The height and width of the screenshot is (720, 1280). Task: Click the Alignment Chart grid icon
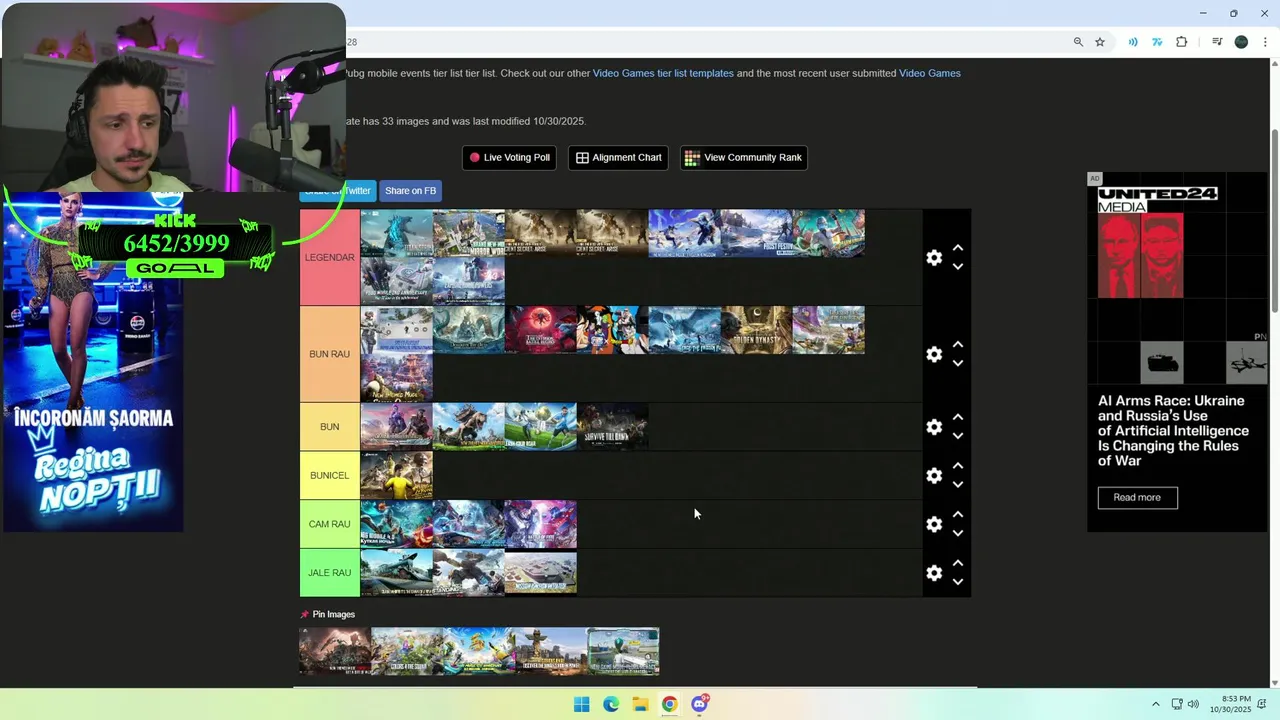click(582, 157)
